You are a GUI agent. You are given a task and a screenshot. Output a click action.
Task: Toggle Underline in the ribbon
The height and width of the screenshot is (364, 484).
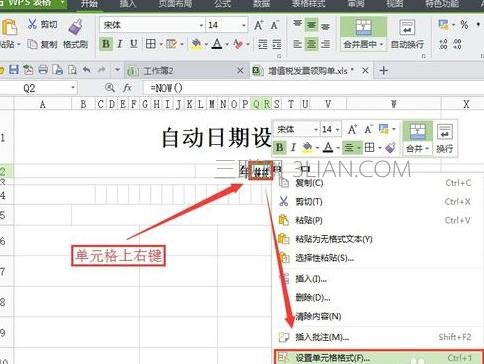tap(134, 44)
